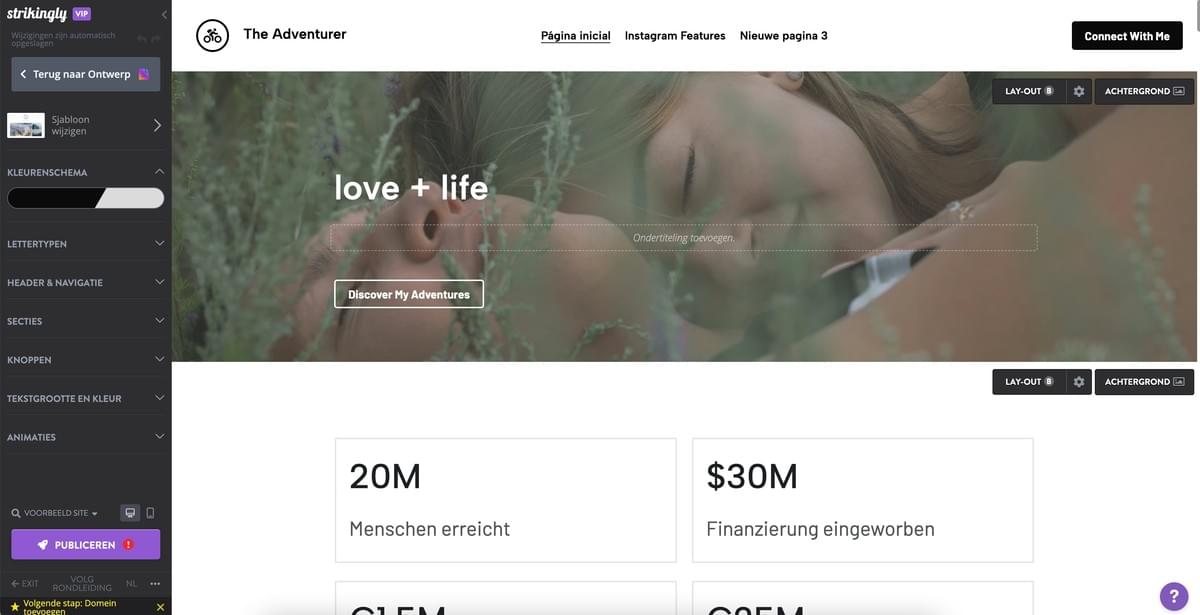Dismiss the Volgende stap domain notification

pos(160,607)
